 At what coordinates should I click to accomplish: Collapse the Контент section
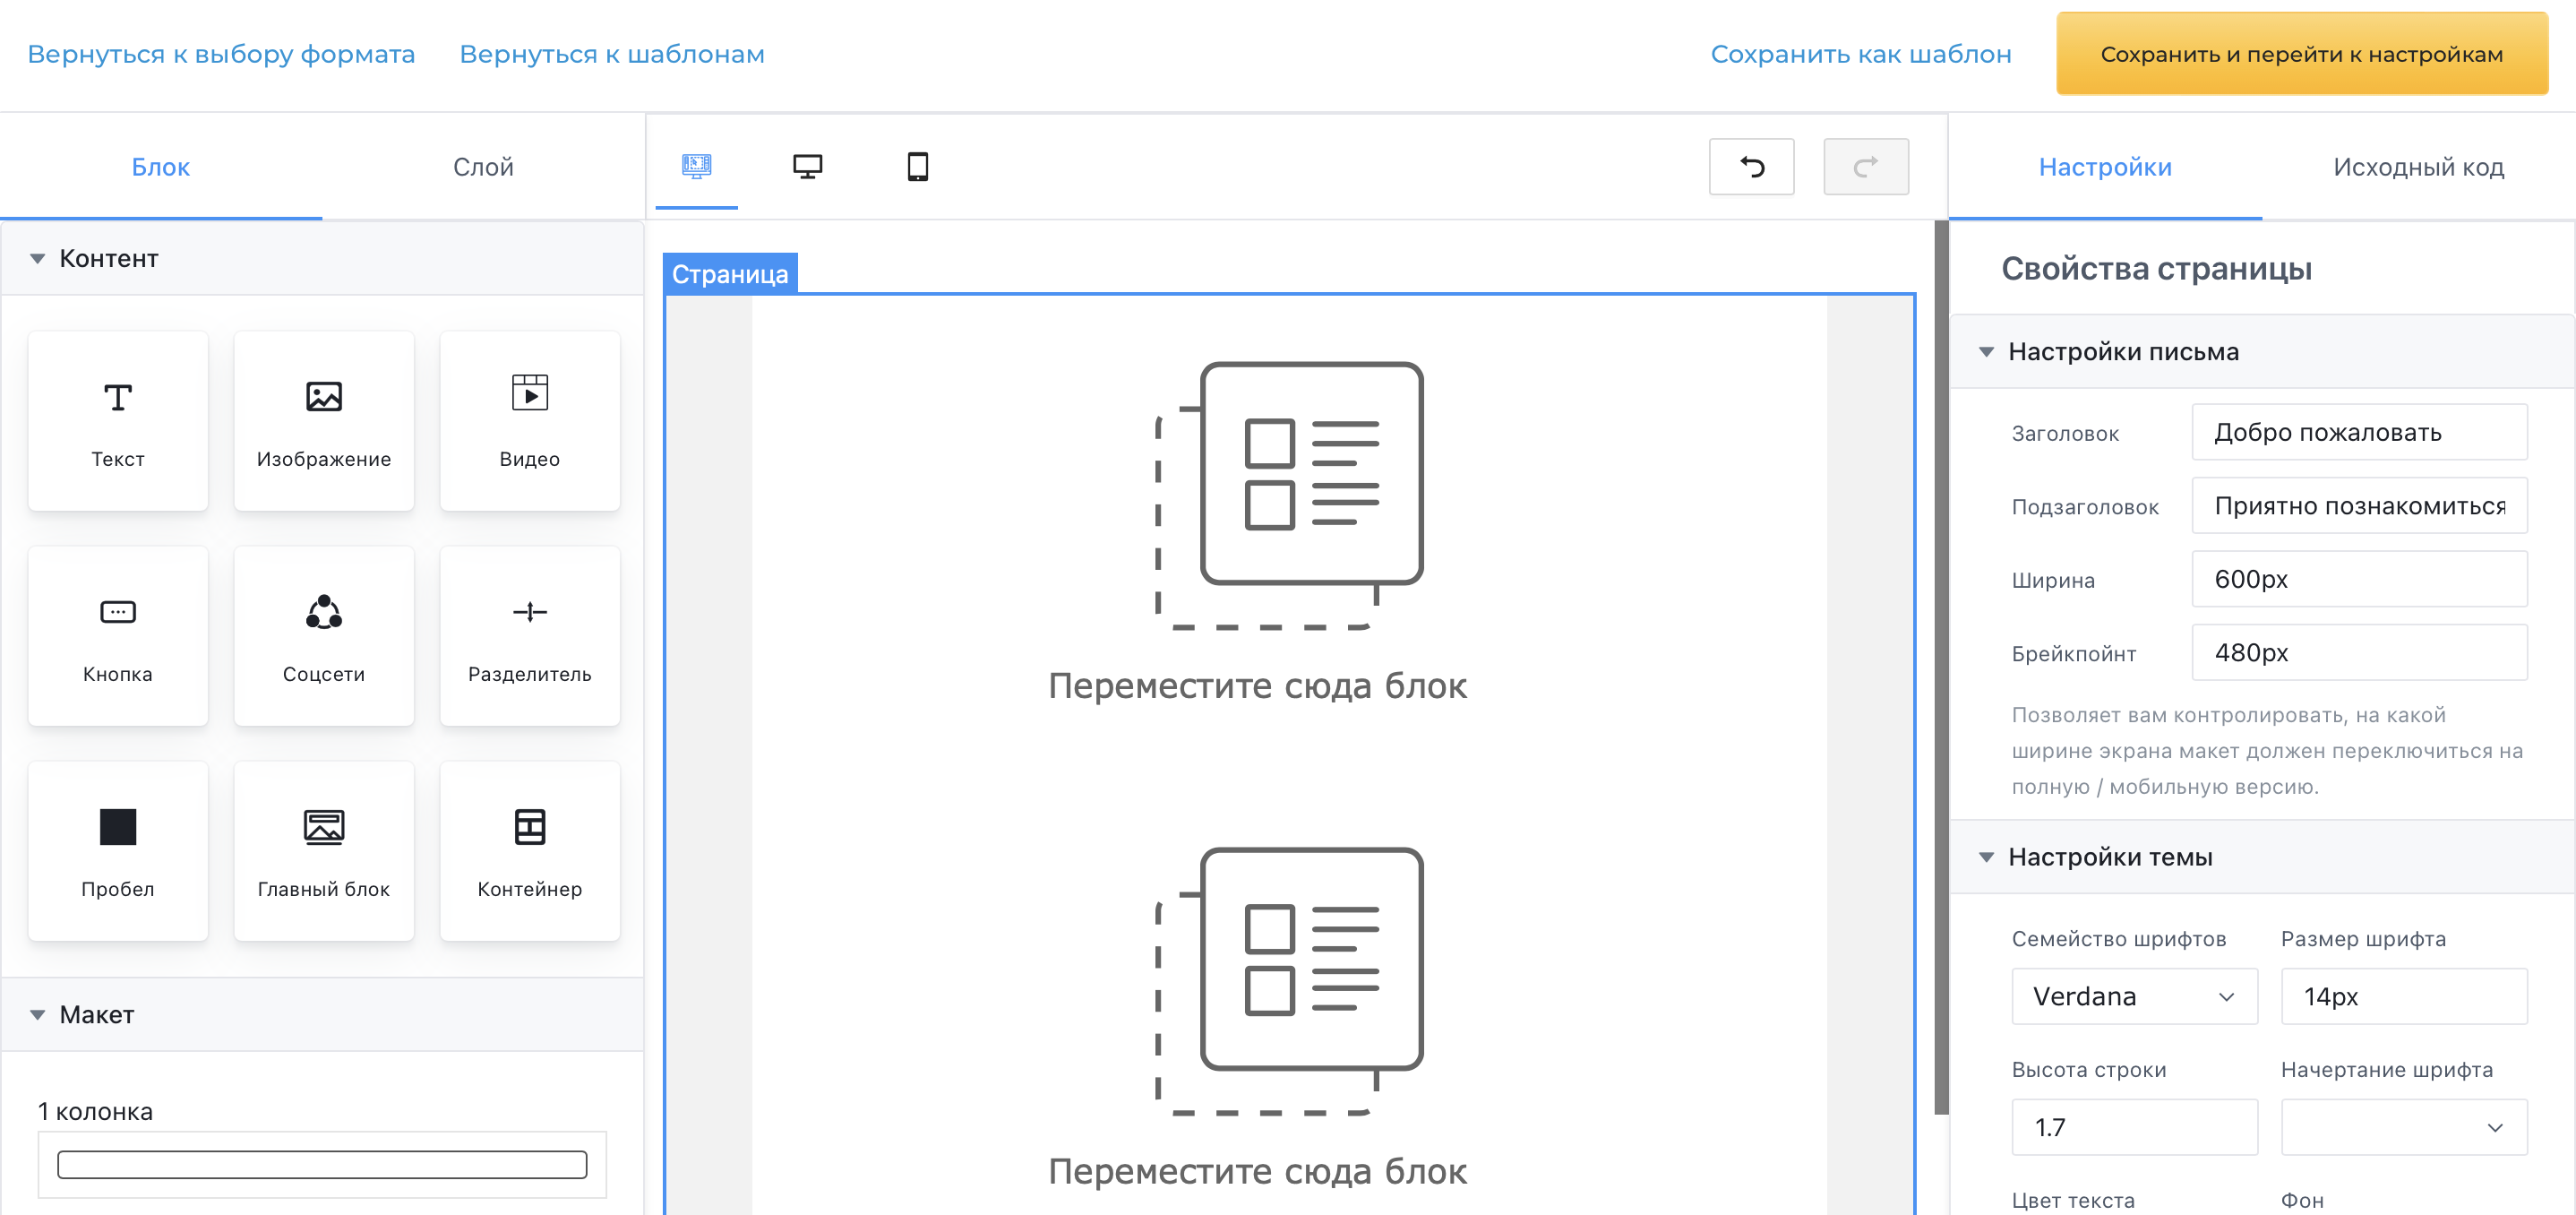(x=37, y=258)
